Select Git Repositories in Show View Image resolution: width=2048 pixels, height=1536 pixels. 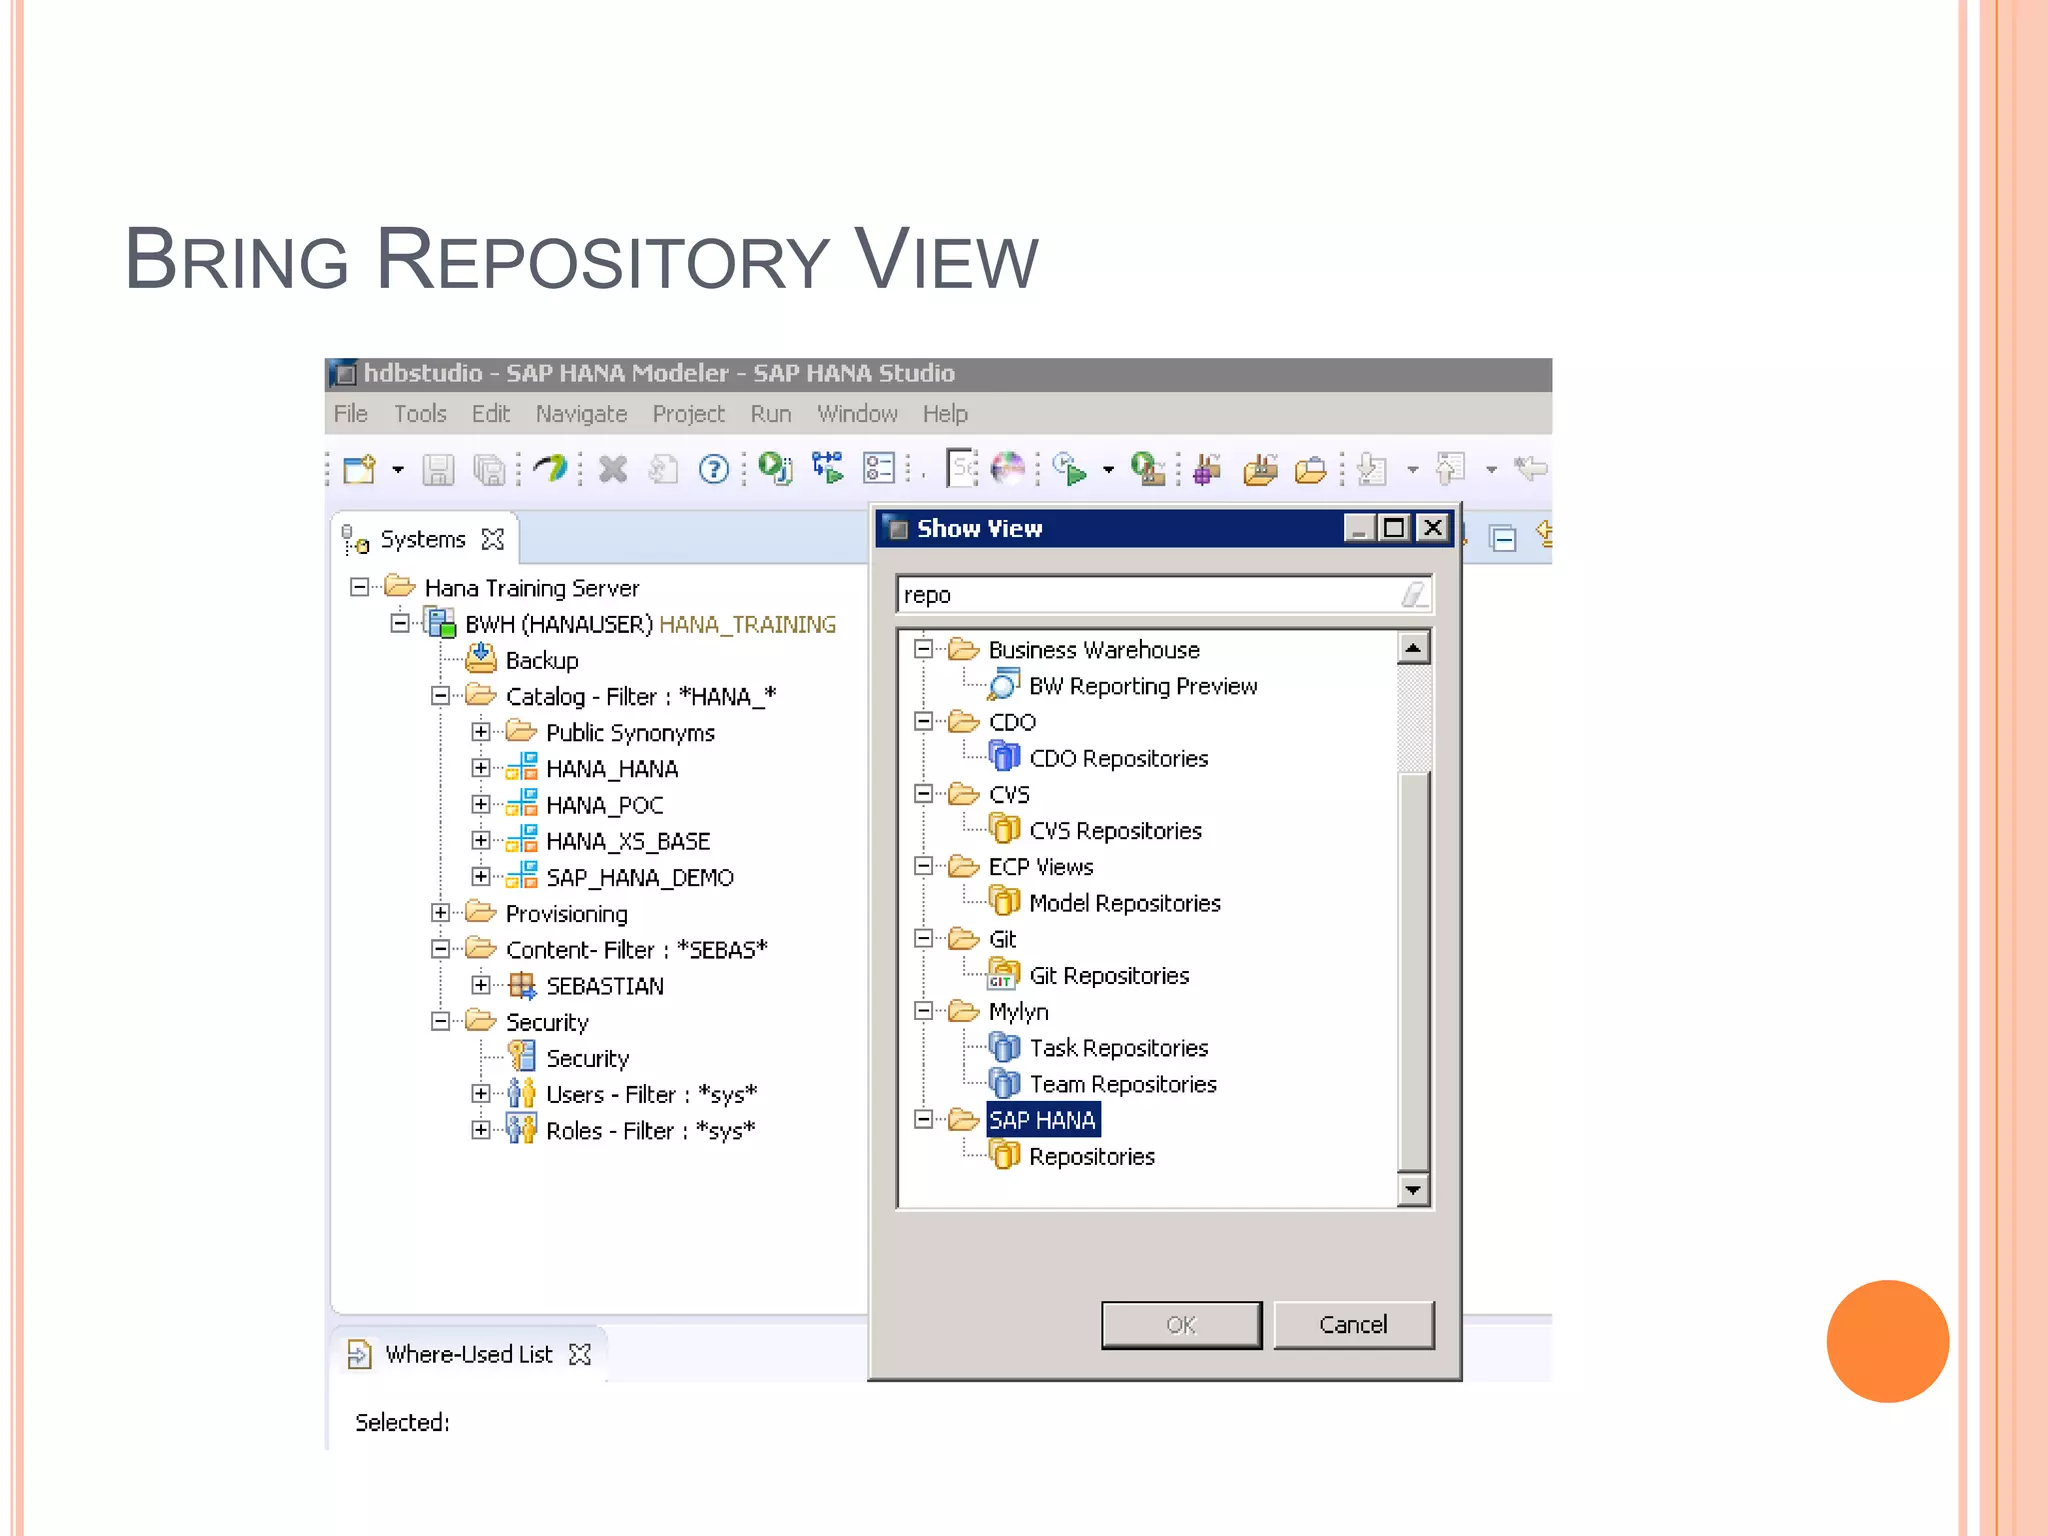(1109, 975)
